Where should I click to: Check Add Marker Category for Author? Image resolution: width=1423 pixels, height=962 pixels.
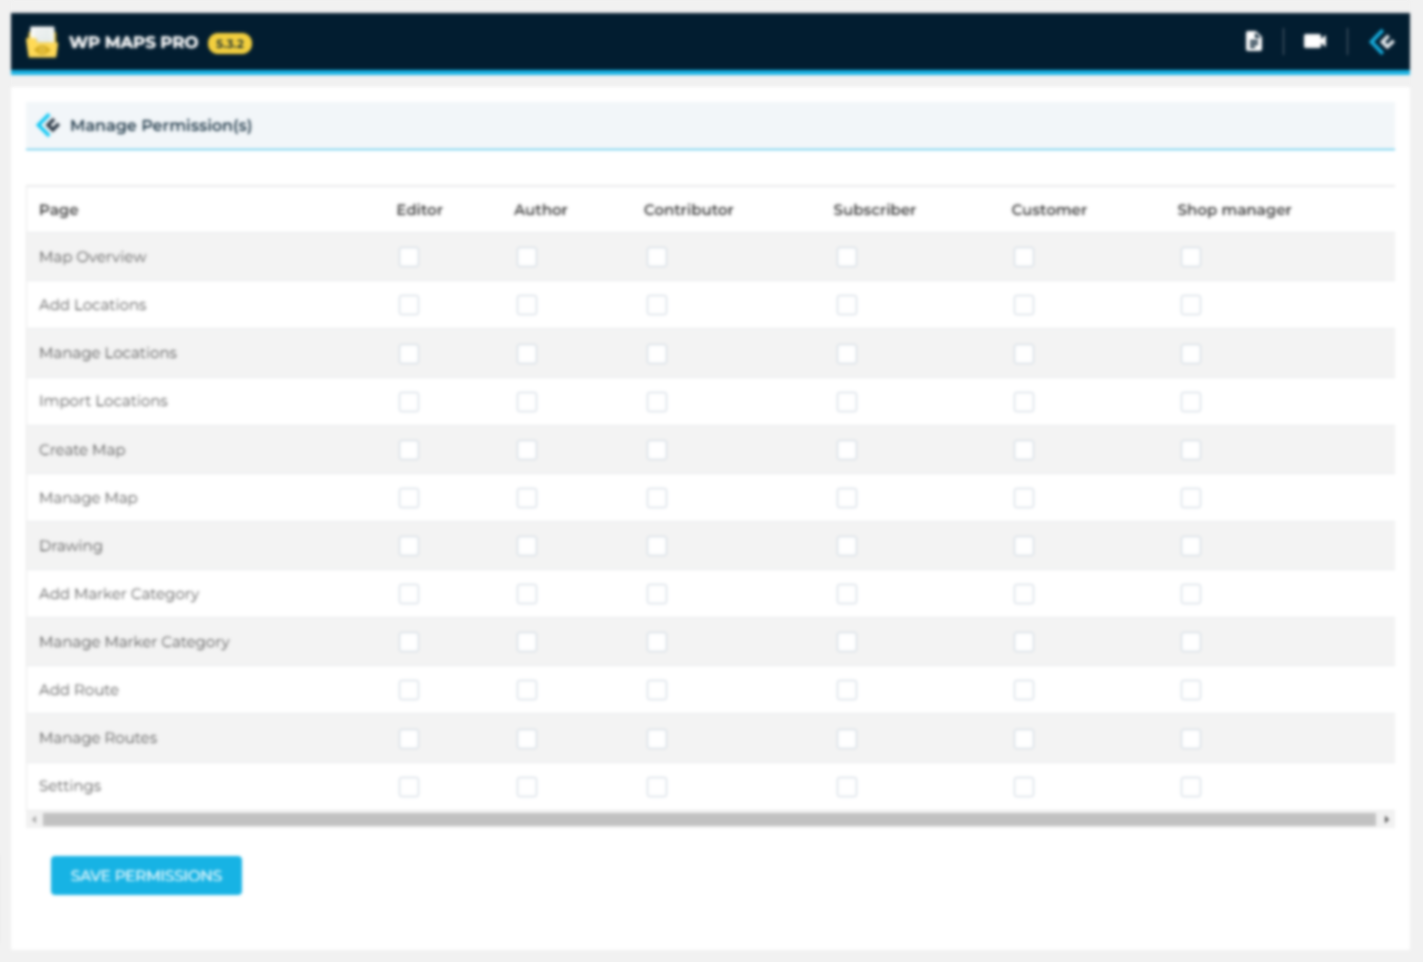coord(527,594)
